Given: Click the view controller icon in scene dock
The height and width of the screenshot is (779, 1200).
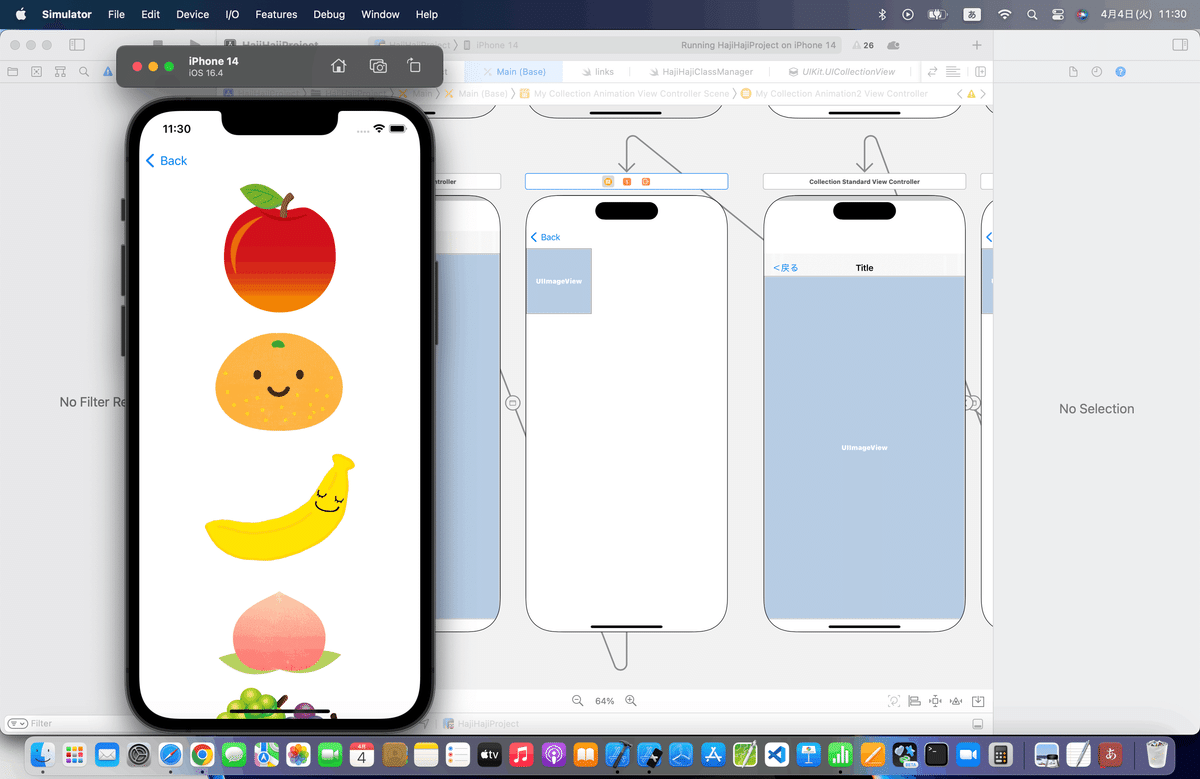Looking at the screenshot, I should point(608,181).
